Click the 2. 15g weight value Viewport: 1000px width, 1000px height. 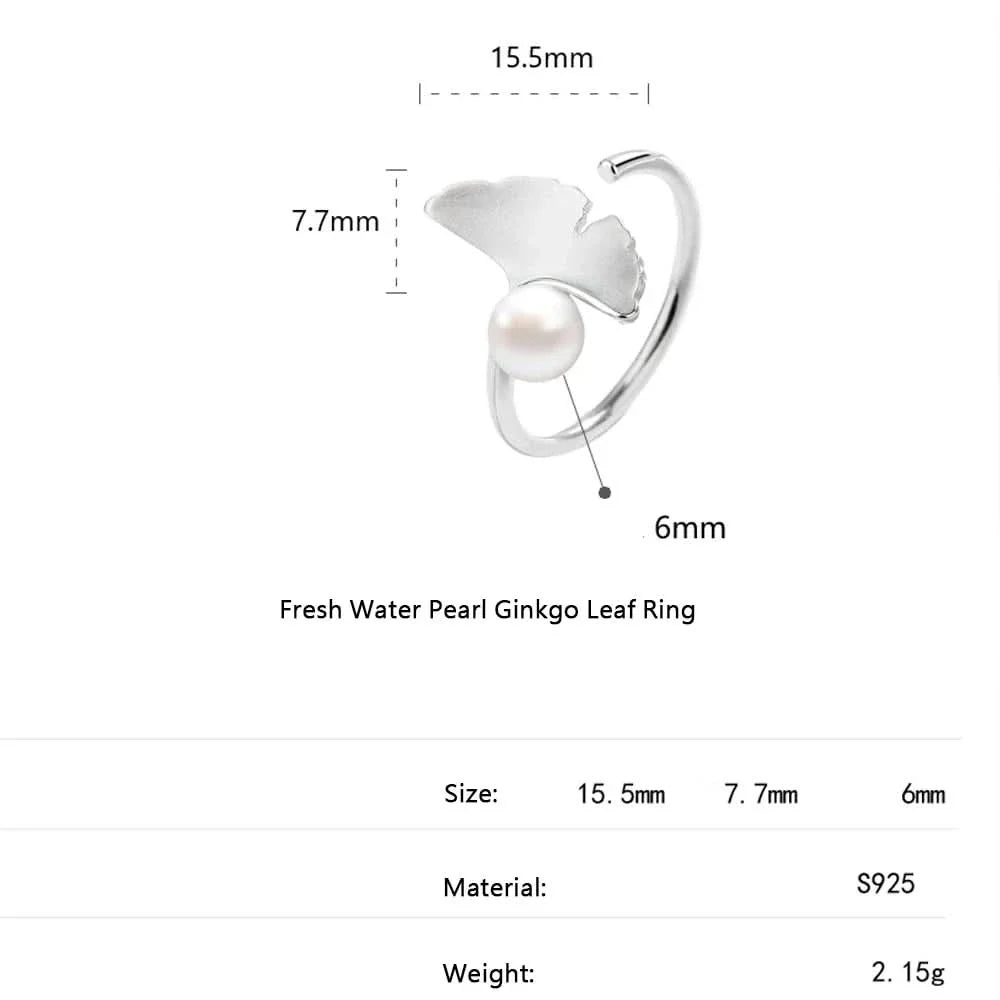(x=908, y=971)
